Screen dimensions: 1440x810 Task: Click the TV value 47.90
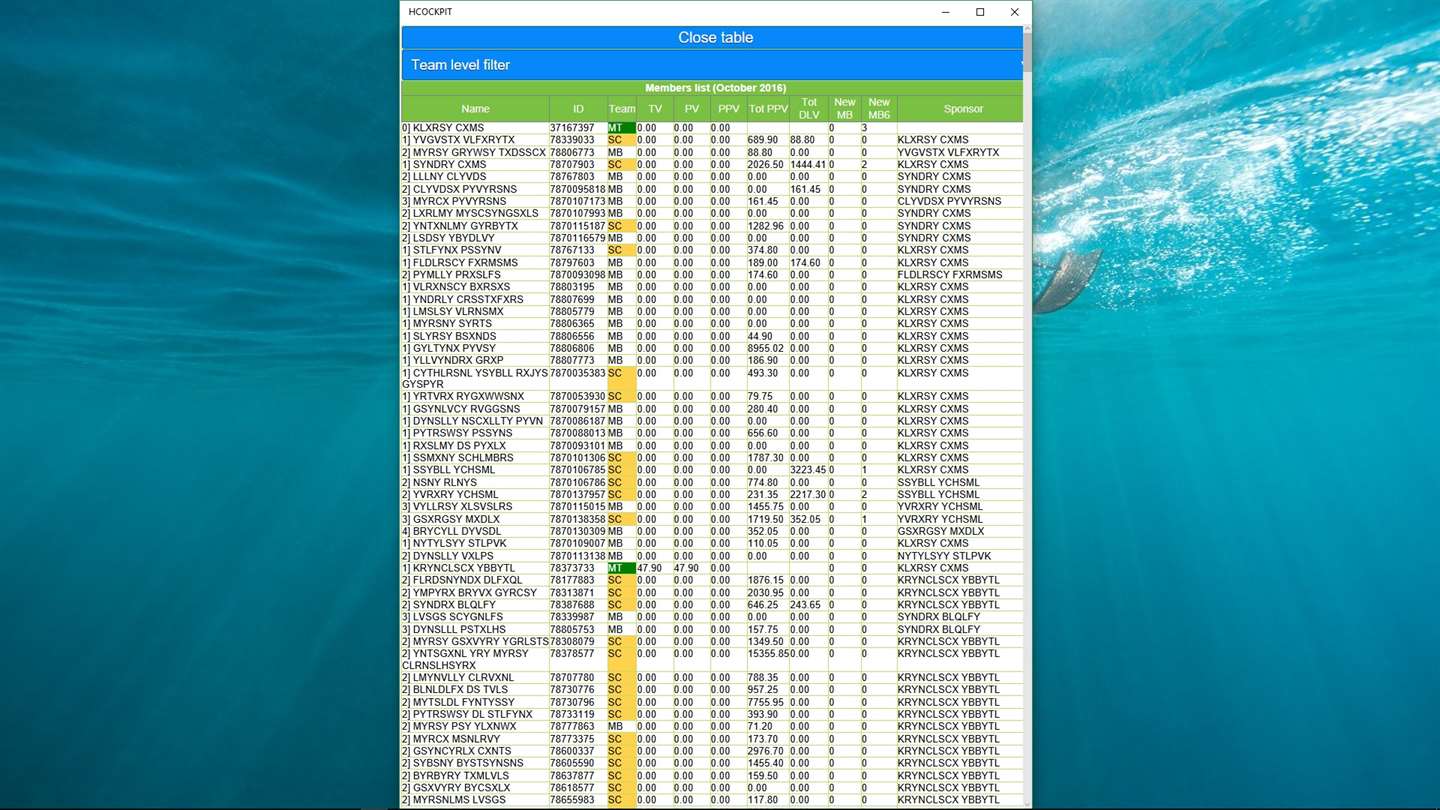click(650, 568)
